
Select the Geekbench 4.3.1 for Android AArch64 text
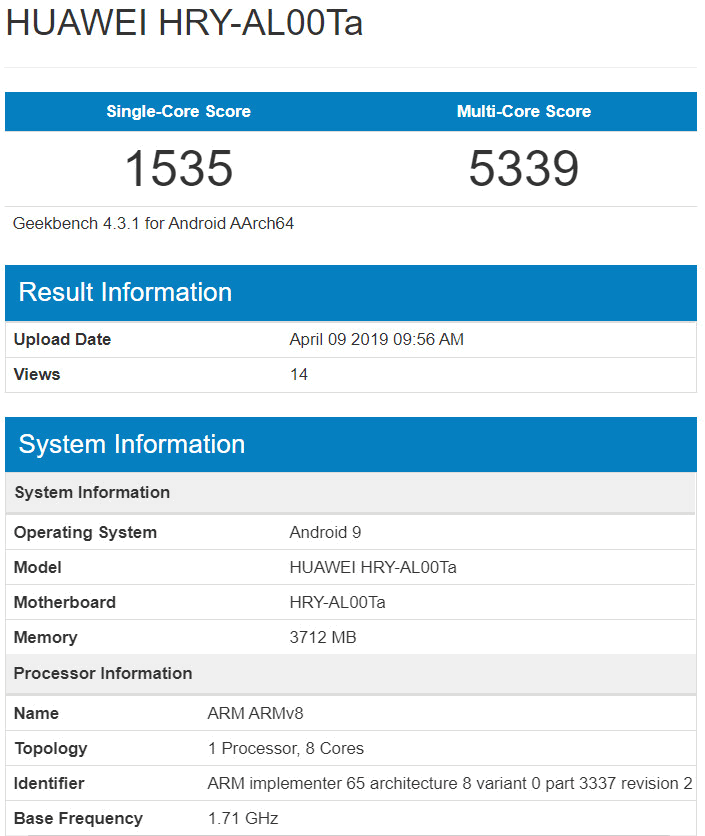pos(153,223)
